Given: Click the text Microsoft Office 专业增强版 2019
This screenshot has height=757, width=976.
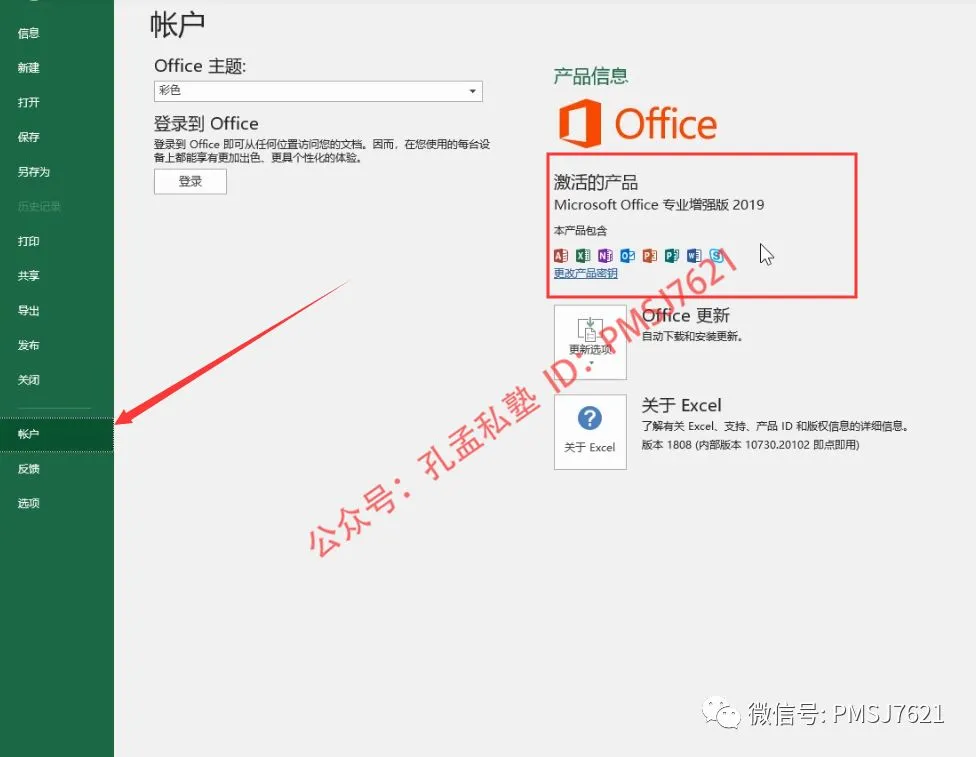Looking at the screenshot, I should coord(659,205).
